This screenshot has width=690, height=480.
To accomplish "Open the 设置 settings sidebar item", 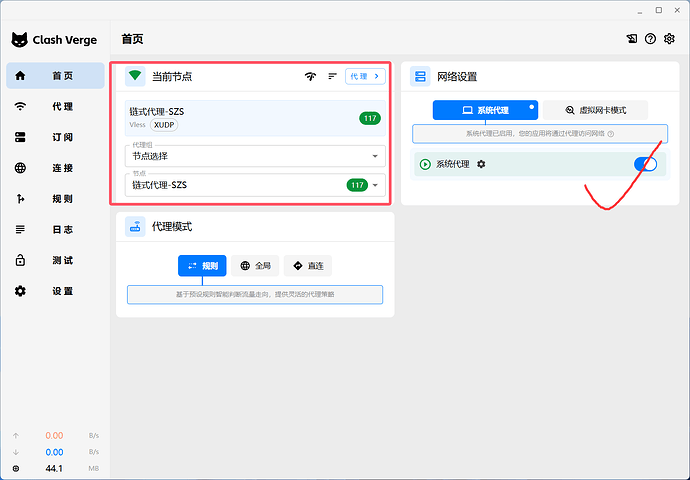I will (x=55, y=291).
